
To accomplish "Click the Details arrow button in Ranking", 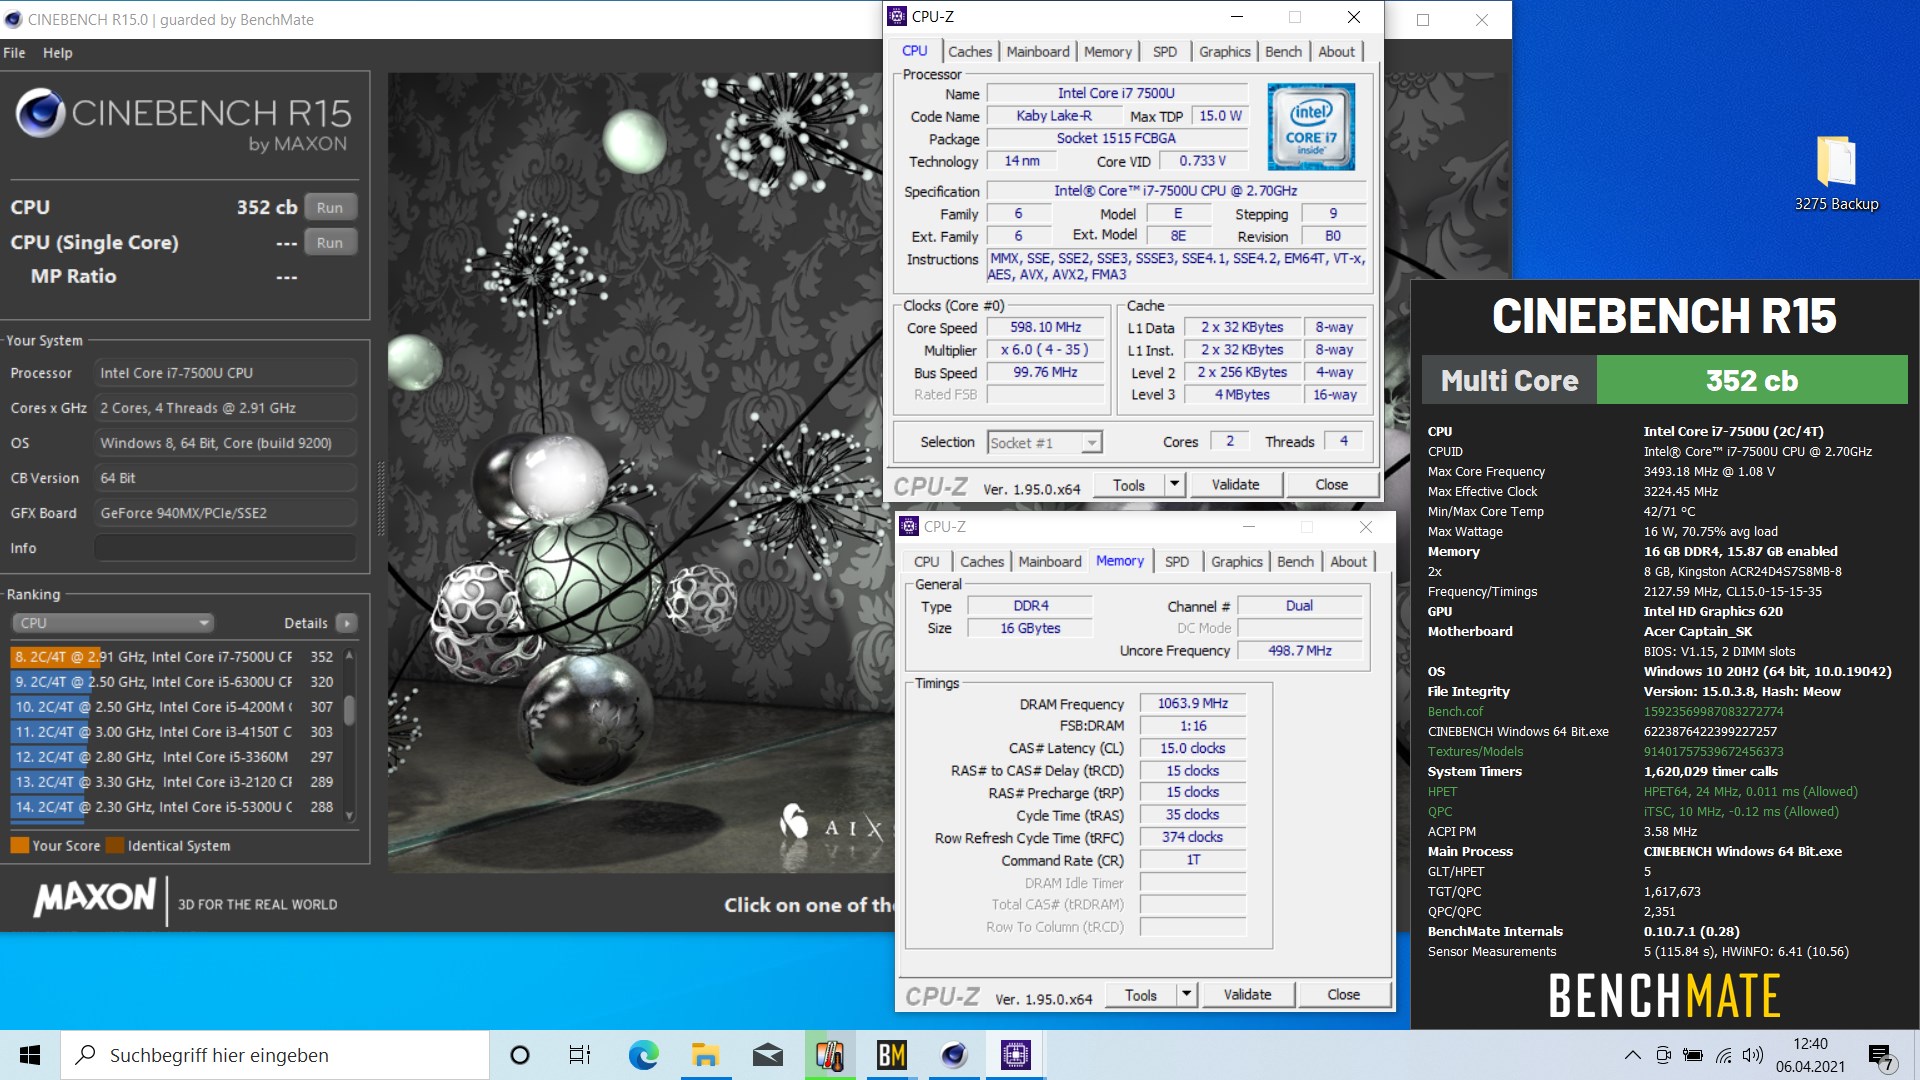I will [347, 623].
